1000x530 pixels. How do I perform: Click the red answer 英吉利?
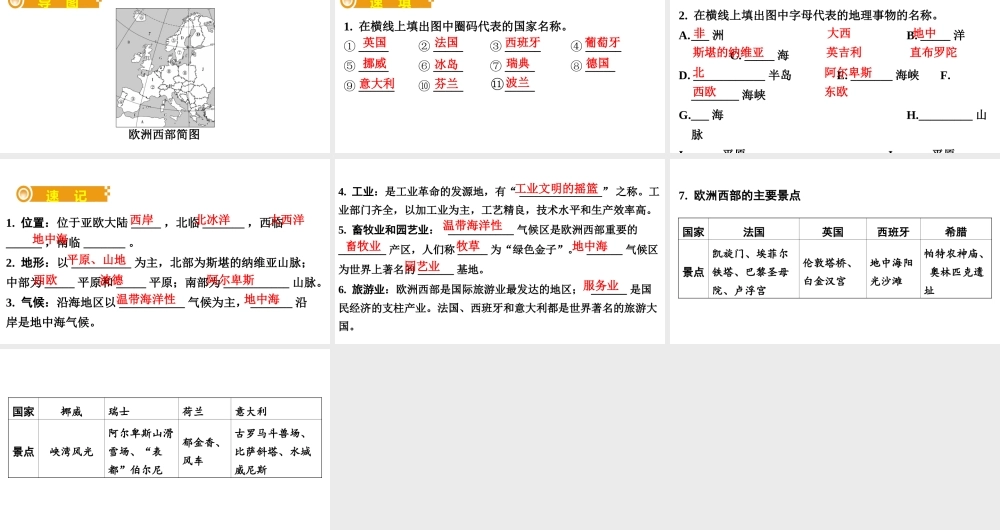pos(844,52)
